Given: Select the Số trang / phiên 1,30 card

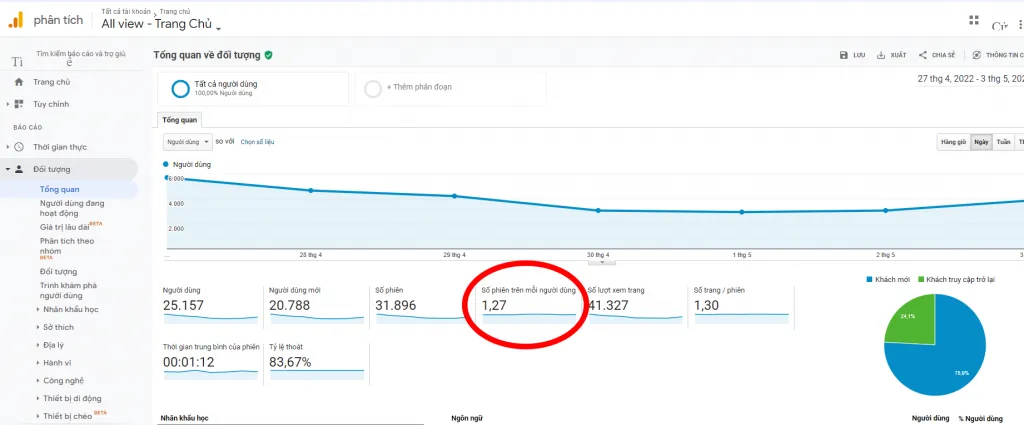Looking at the screenshot, I should 742,305.
